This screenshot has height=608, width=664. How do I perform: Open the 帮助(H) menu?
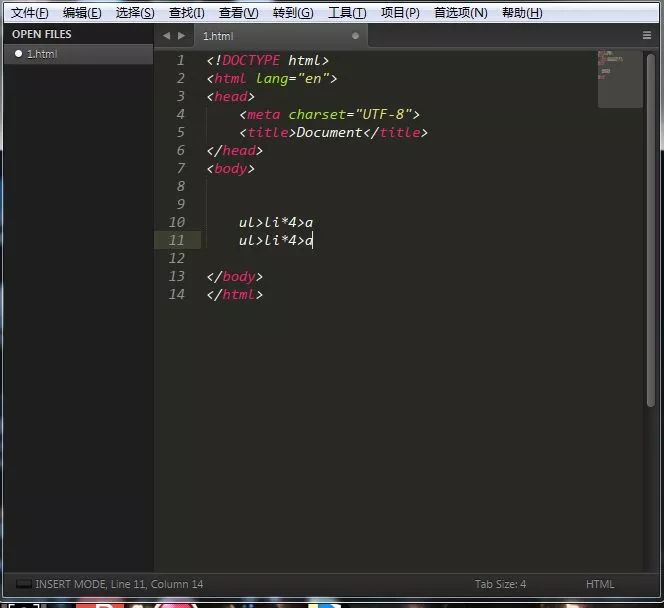point(522,13)
